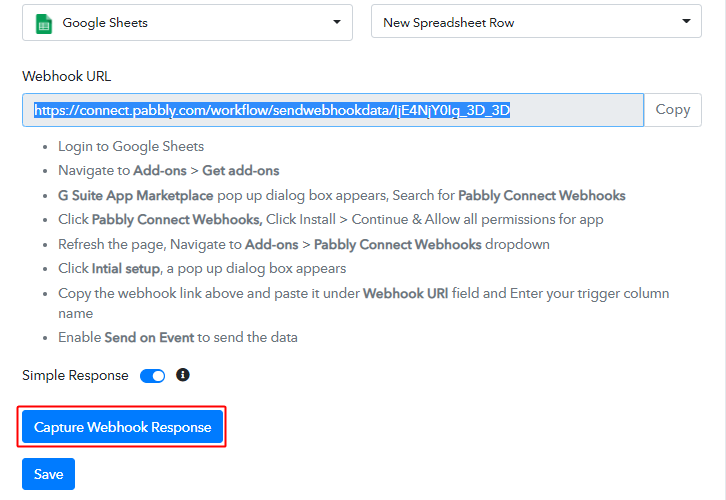
Task: Expand the New Spreadsheet Row trigger dropdown
Action: coord(536,21)
